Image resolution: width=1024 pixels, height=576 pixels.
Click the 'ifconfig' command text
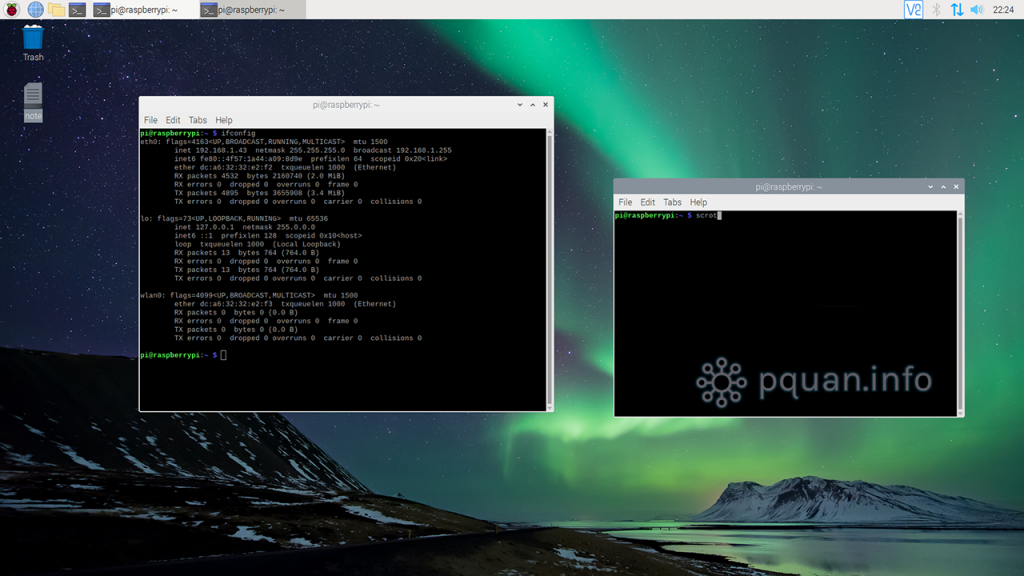click(238, 133)
